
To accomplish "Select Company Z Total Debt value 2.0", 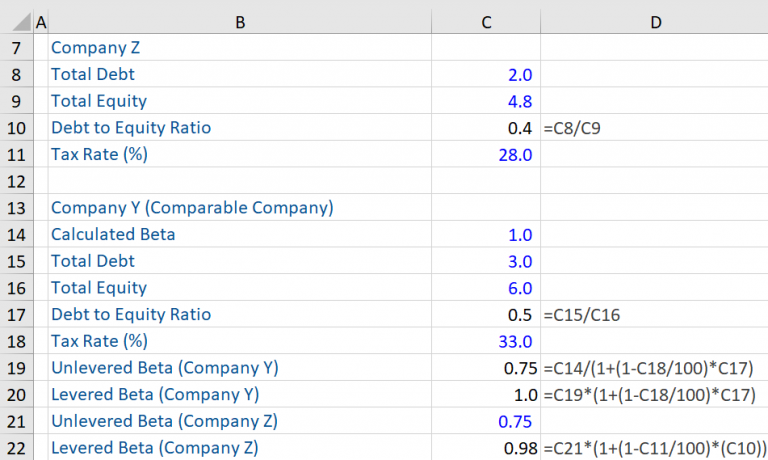I will tap(520, 74).
